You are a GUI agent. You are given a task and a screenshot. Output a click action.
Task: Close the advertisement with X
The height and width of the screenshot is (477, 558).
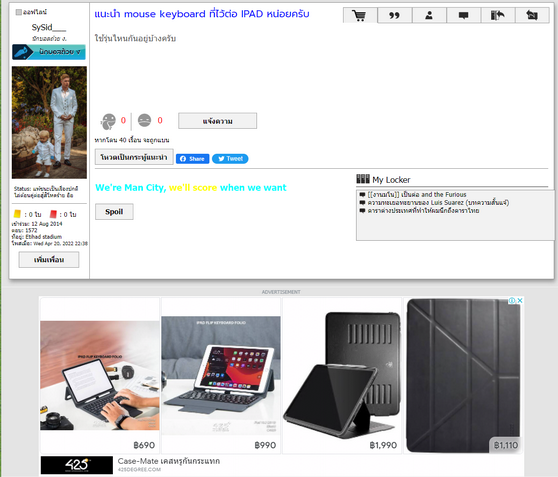pyautogui.click(x=520, y=300)
